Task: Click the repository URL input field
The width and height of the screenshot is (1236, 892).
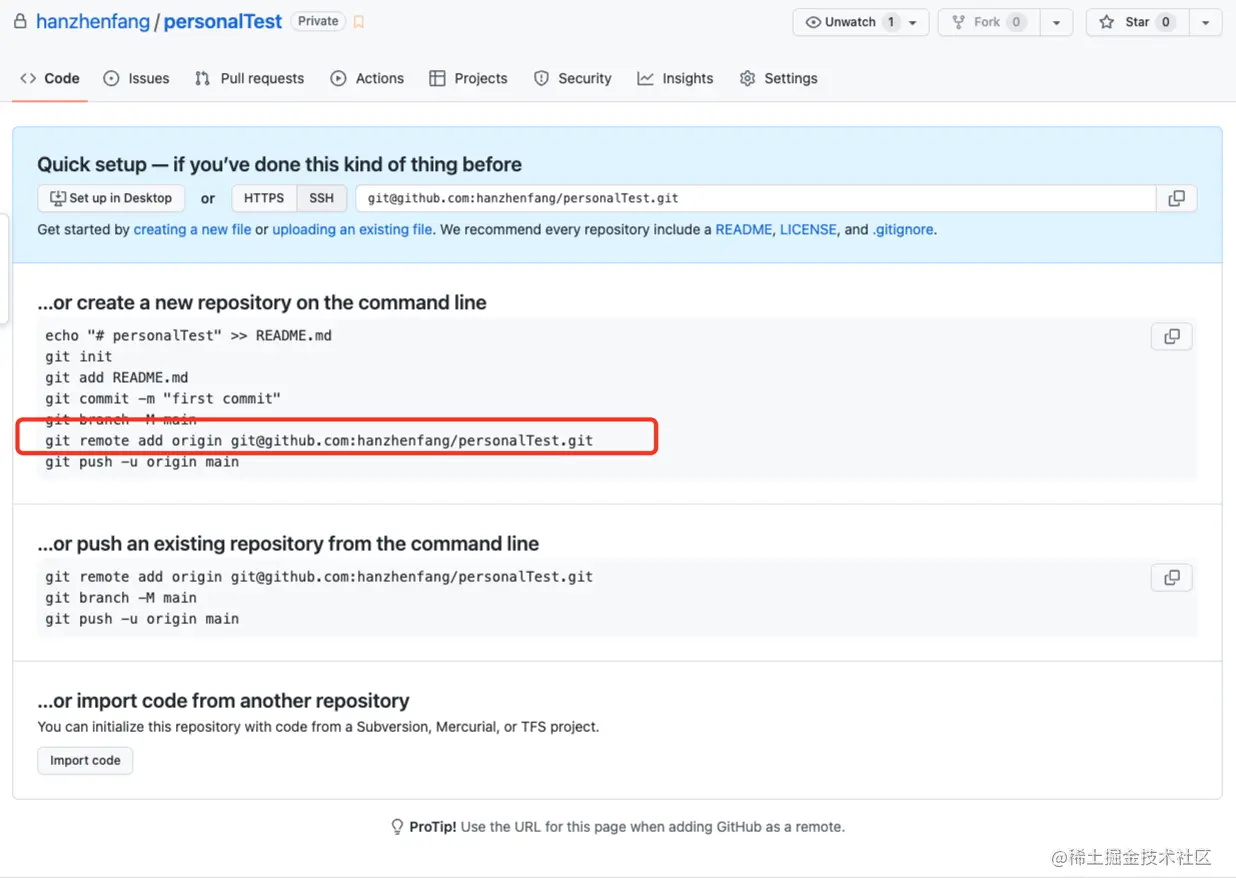Action: coord(756,198)
